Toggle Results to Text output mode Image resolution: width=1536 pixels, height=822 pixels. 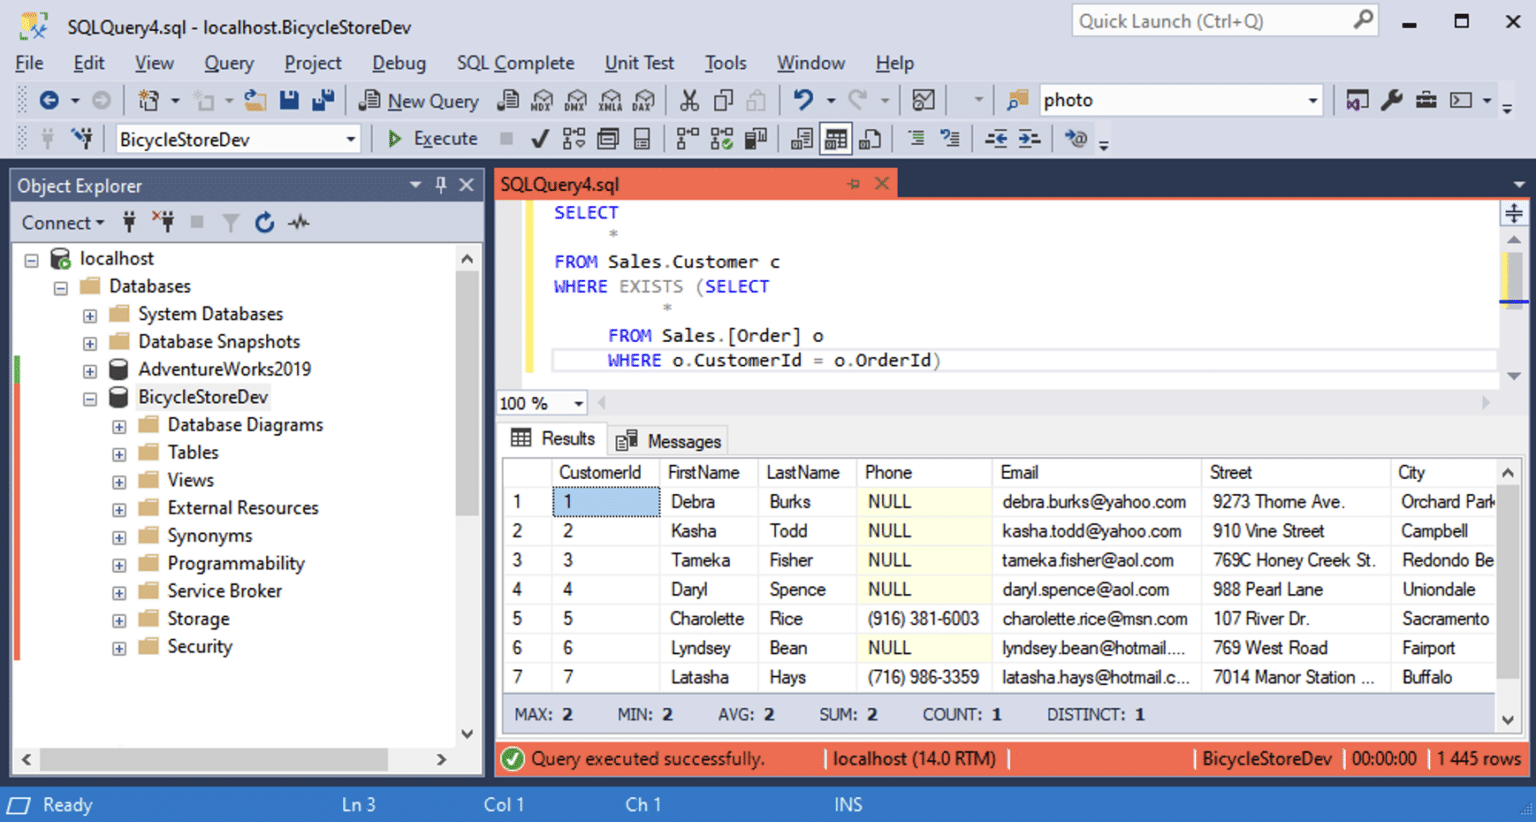(801, 138)
